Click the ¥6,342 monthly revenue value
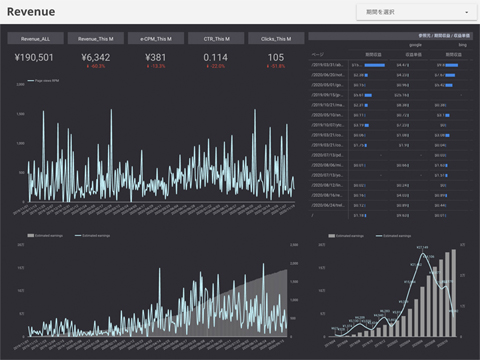This screenshot has width=480, height=360. click(96, 57)
